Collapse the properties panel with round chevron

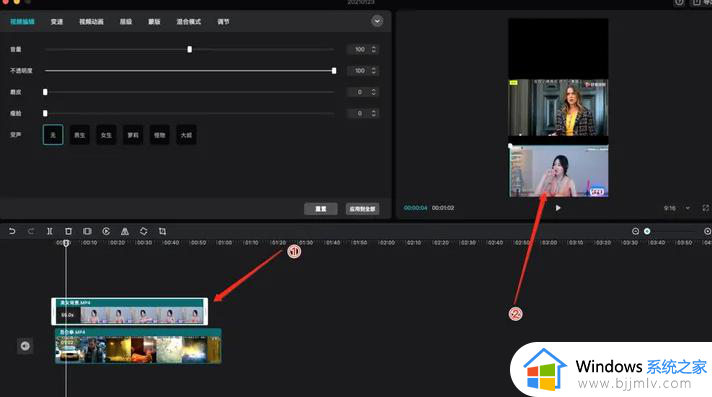[x=377, y=21]
